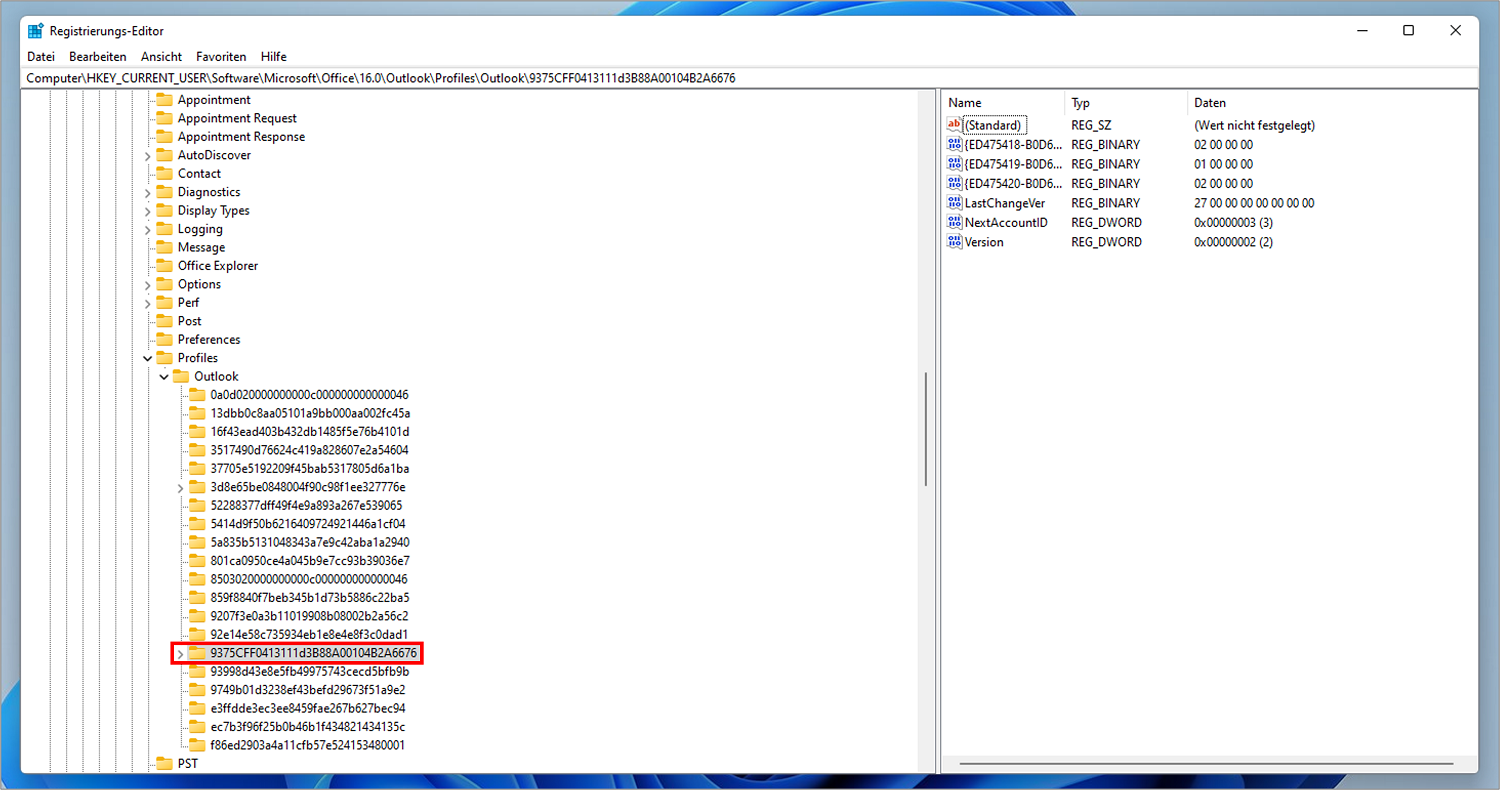Select the Office Explorer folder icon
Image resolution: width=1500 pixels, height=790 pixels.
coord(164,266)
